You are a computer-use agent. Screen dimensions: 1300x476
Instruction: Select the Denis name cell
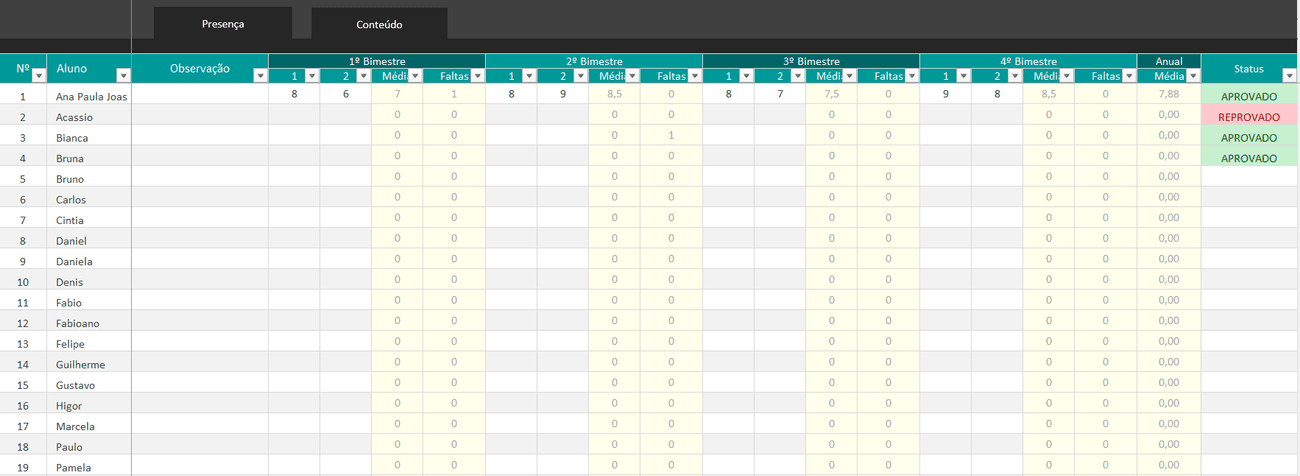(x=89, y=281)
